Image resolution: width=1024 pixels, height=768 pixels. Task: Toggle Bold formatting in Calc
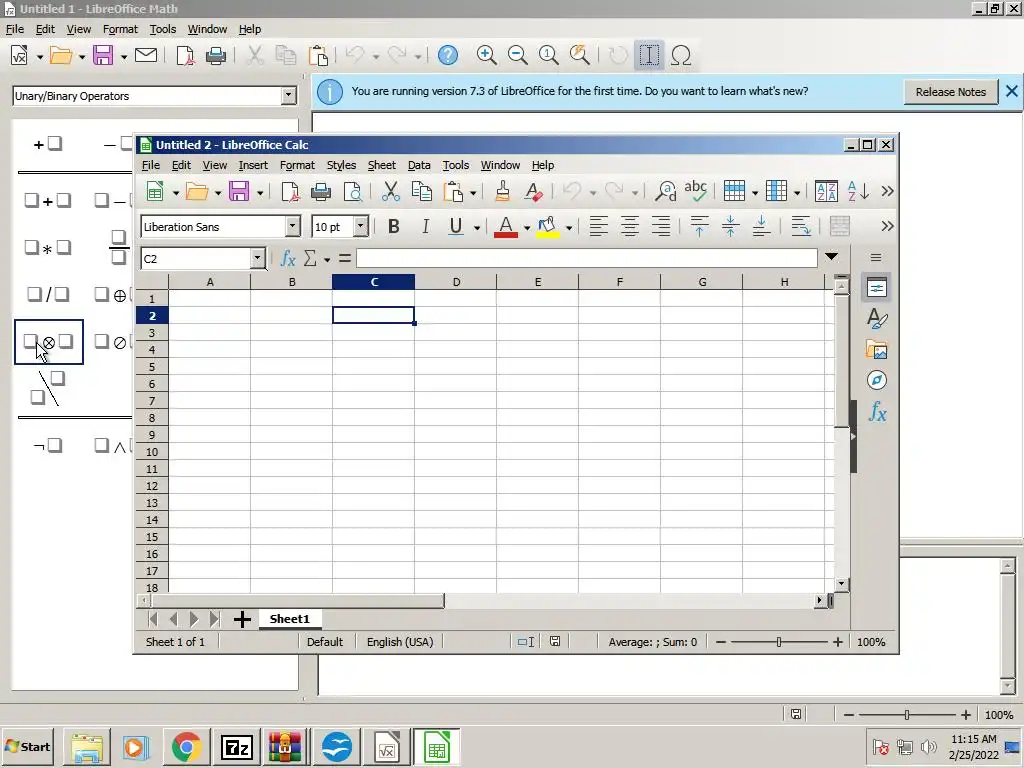393,227
